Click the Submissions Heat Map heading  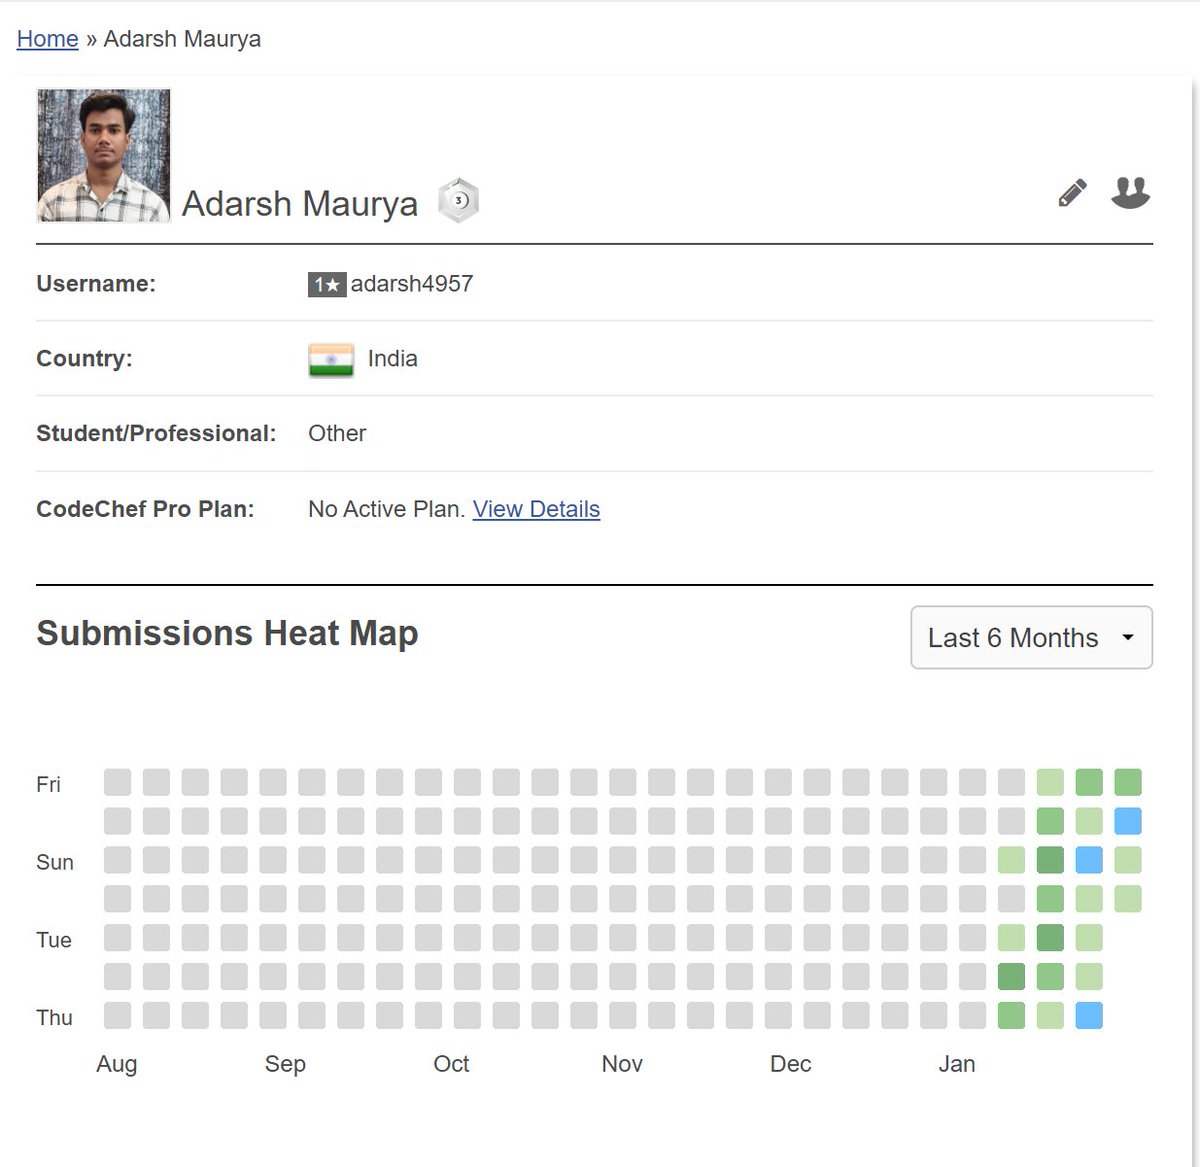click(227, 633)
